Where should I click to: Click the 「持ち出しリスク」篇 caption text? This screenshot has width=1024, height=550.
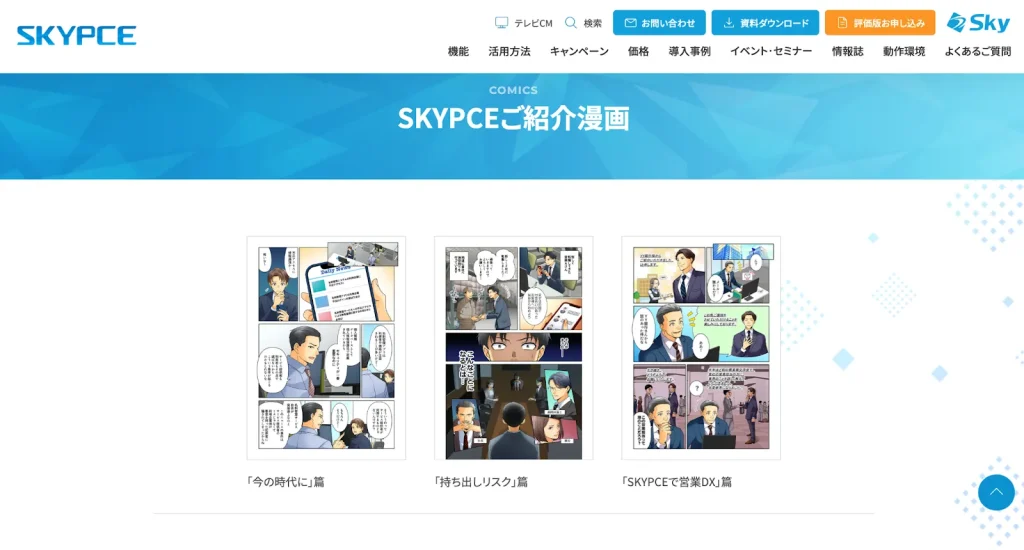(481, 482)
